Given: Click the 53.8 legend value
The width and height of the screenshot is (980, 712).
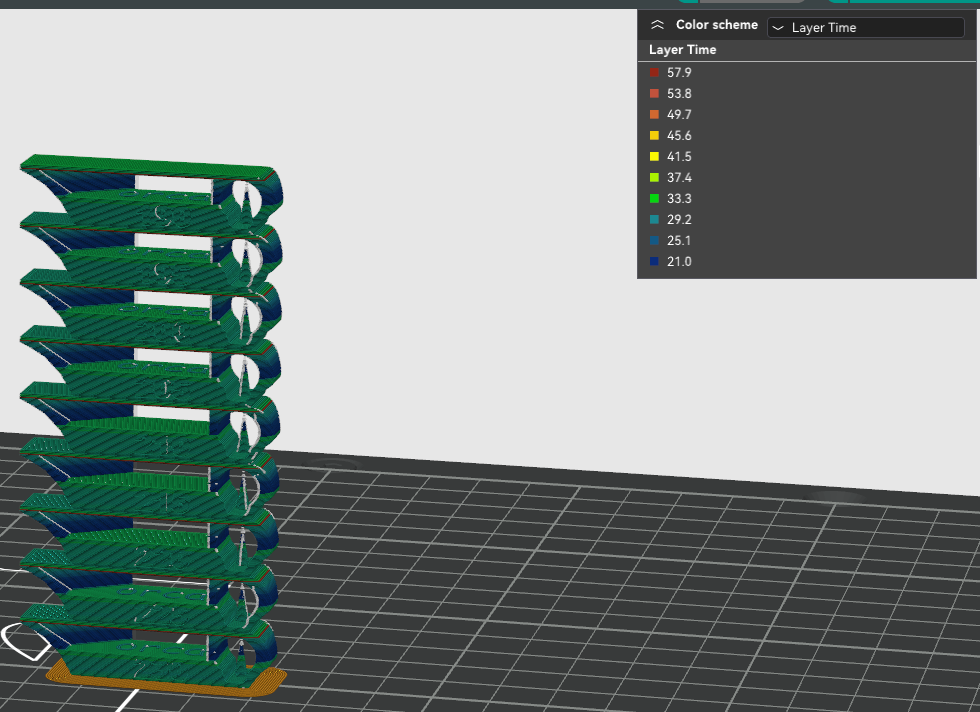Looking at the screenshot, I should click(x=679, y=94).
